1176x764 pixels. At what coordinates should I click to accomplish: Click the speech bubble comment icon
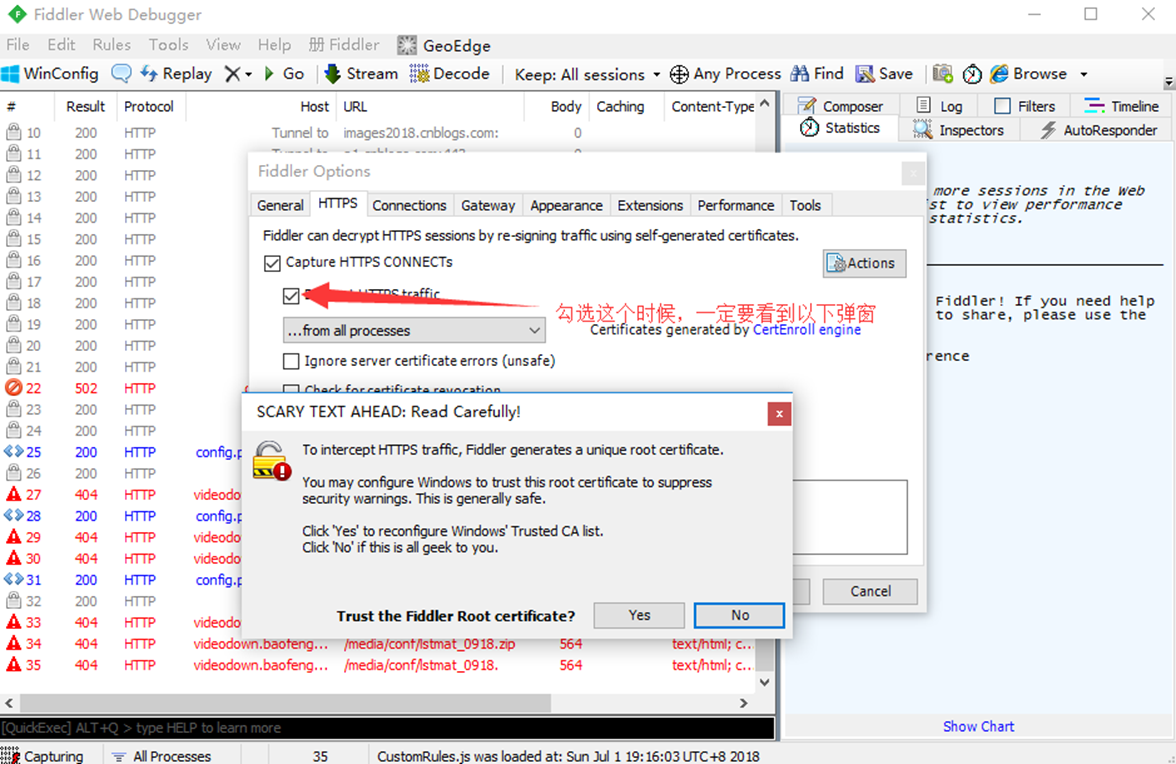(121, 73)
